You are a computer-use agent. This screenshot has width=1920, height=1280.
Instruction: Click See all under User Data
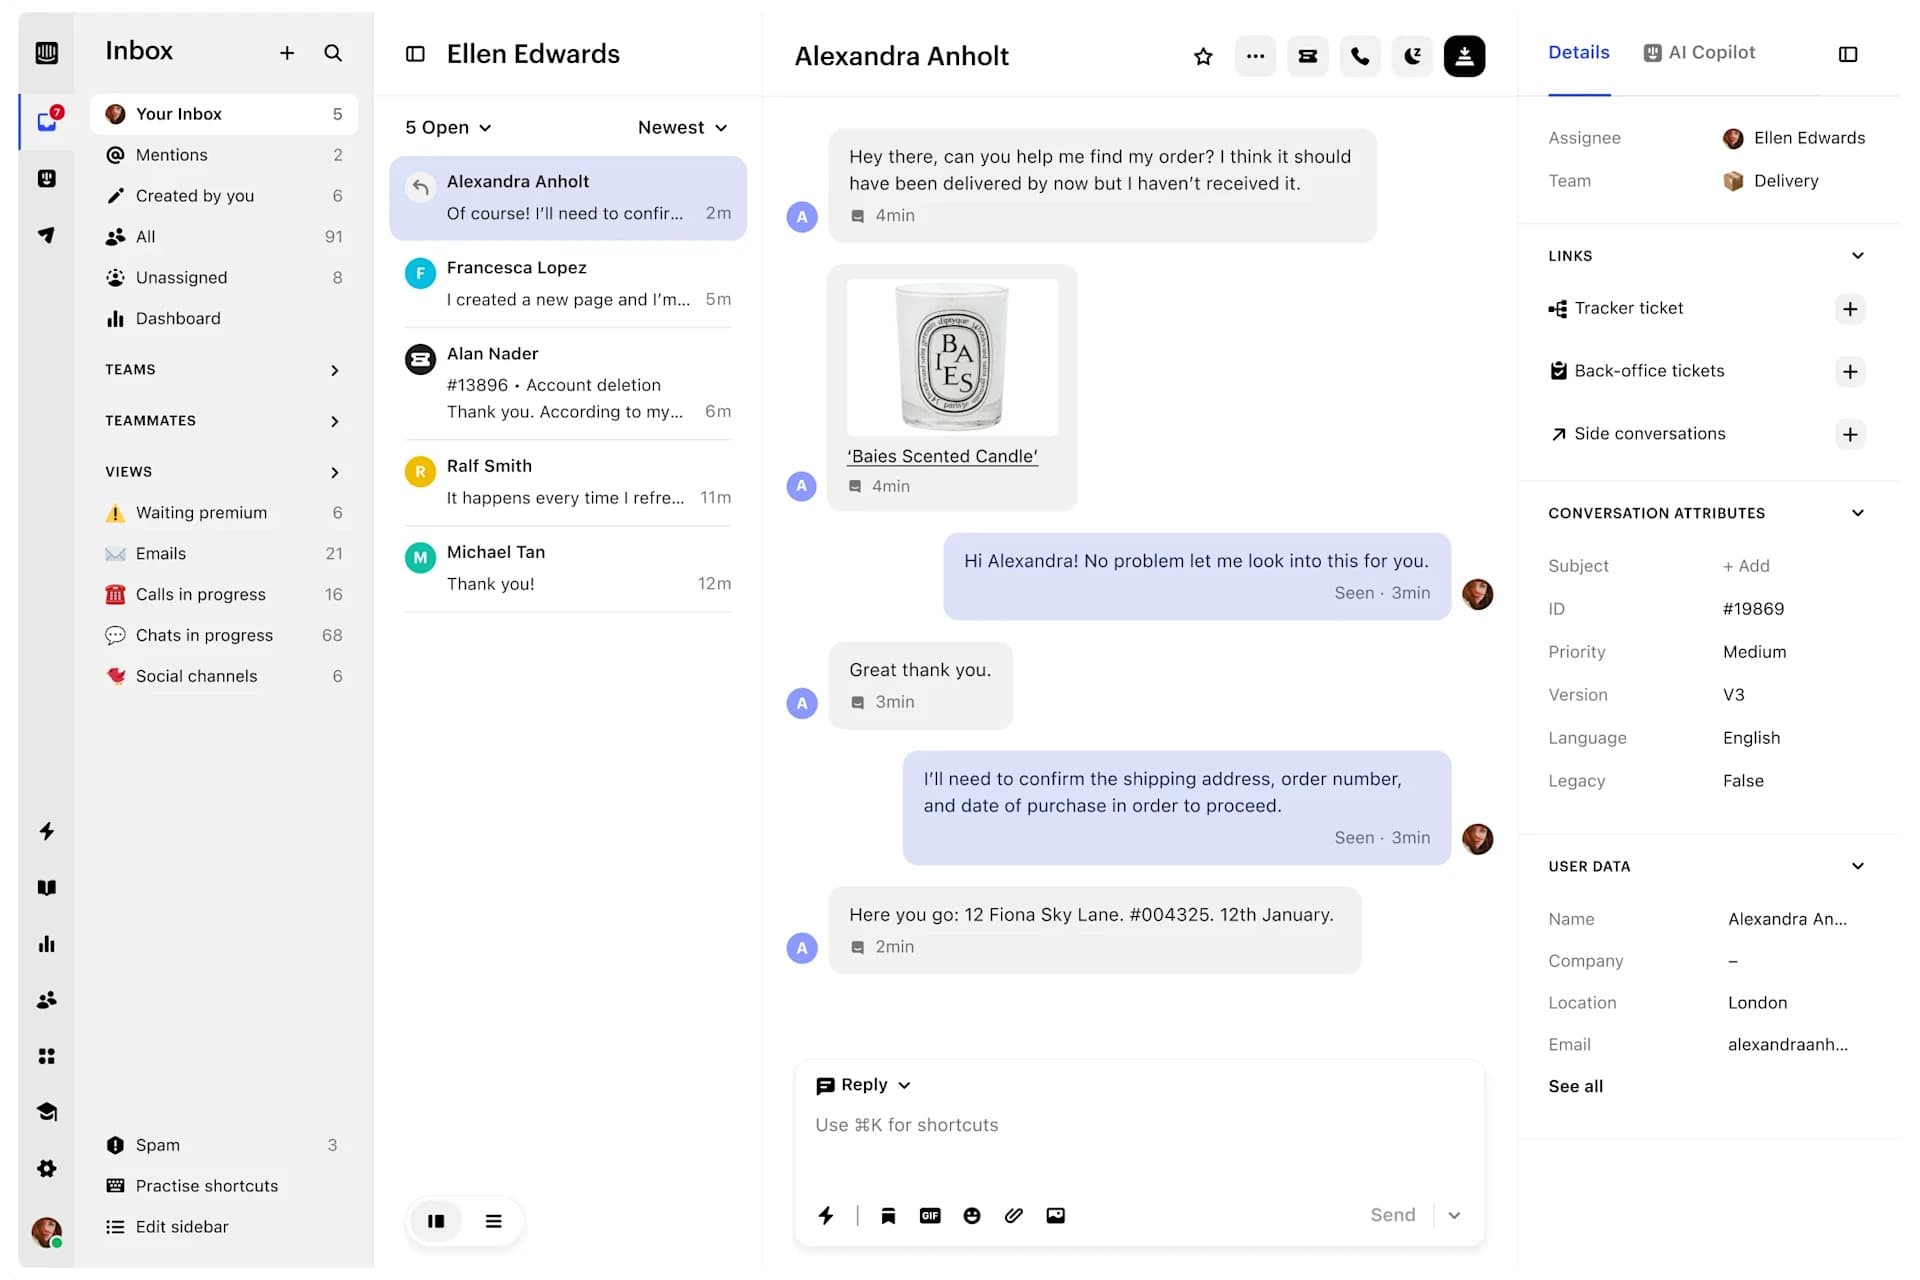pos(1575,1086)
